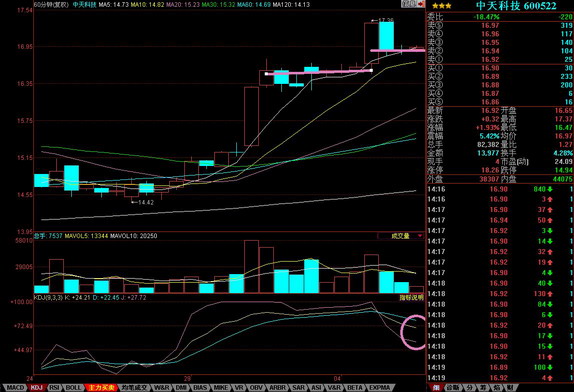Switch to the RSI indicator tab

(55, 387)
